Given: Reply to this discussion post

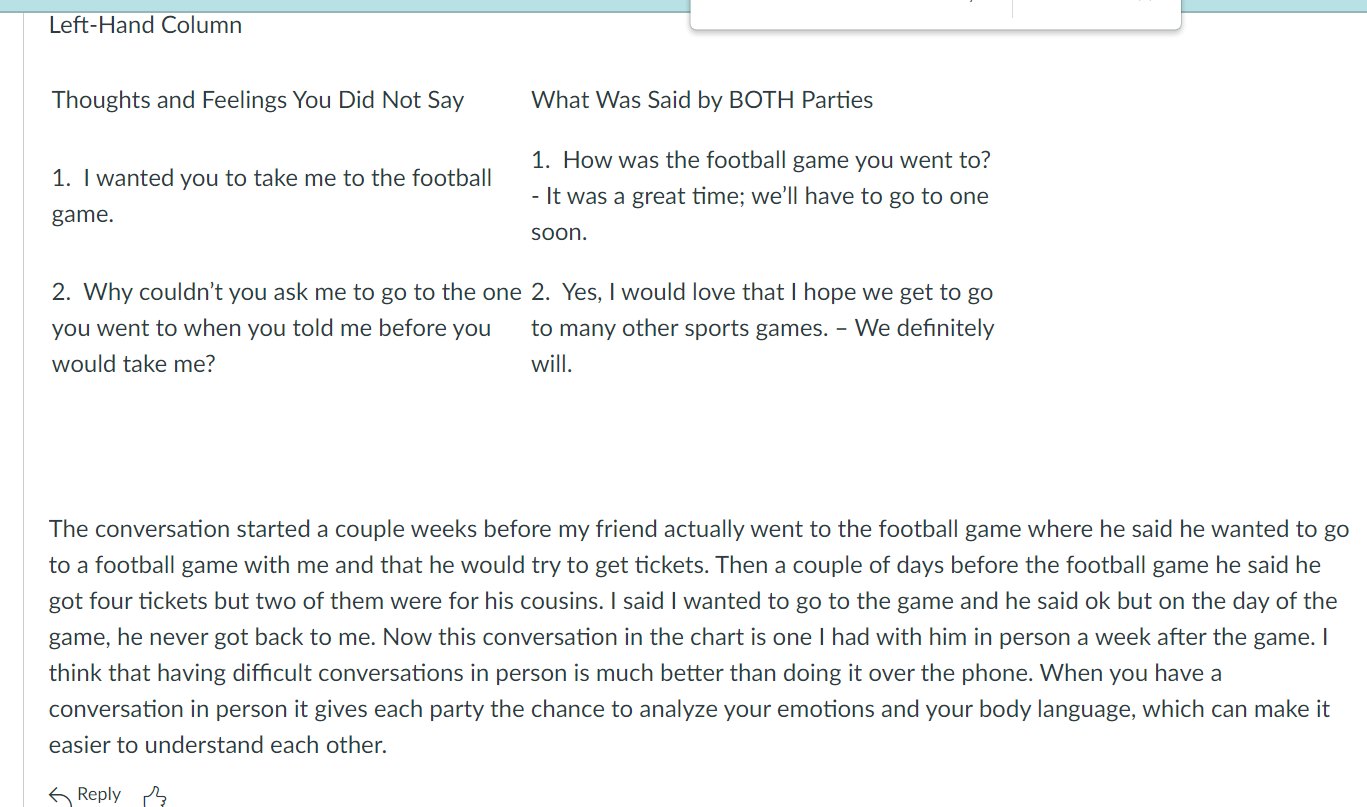Looking at the screenshot, I should (x=98, y=794).
